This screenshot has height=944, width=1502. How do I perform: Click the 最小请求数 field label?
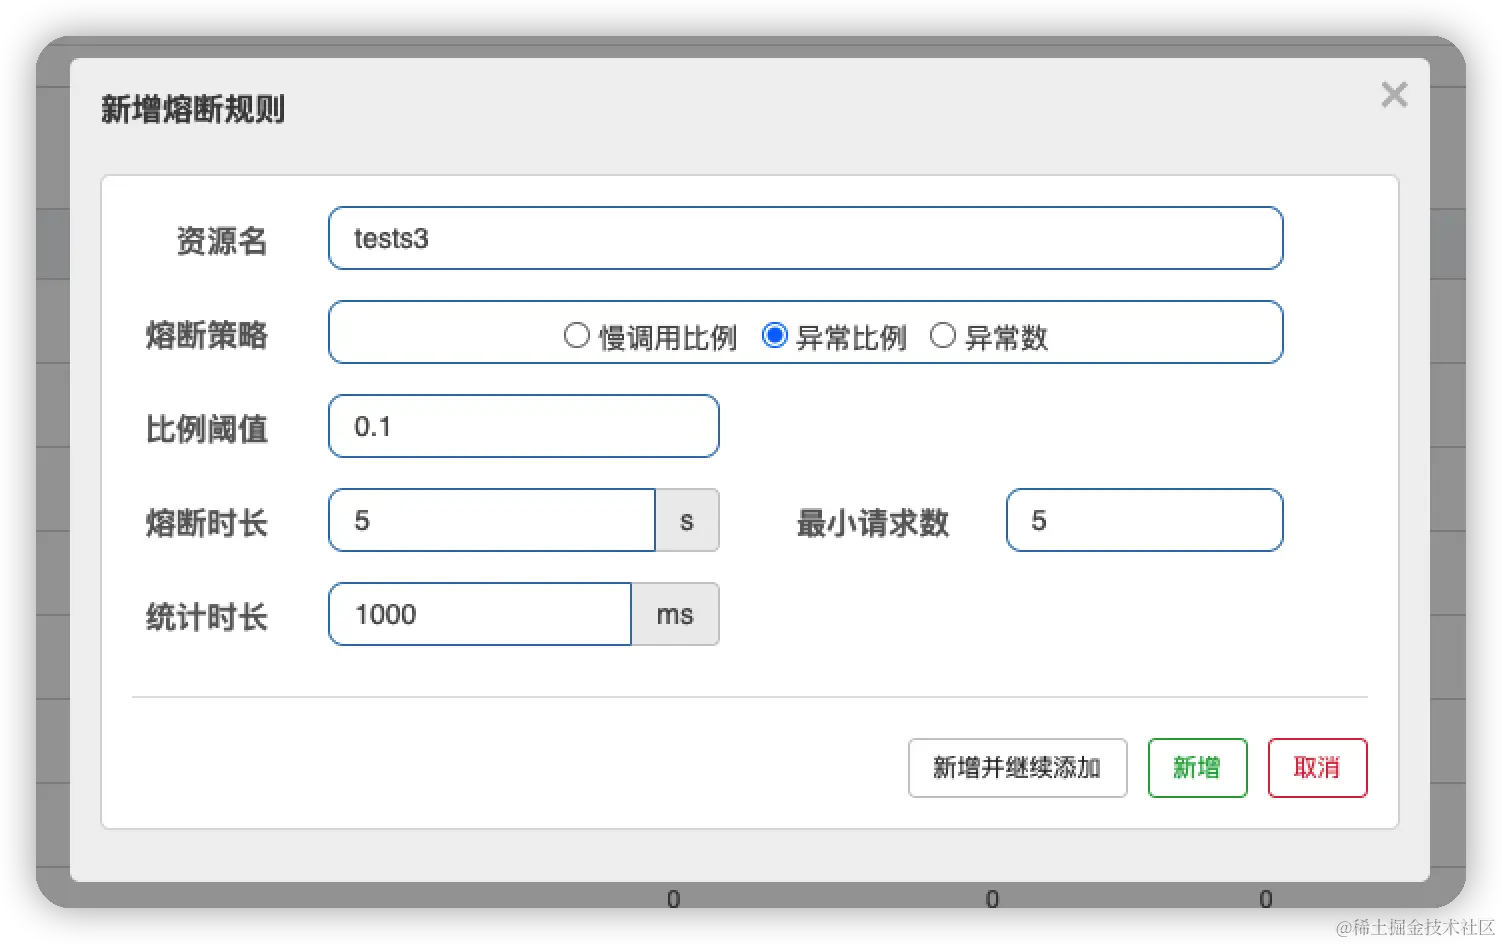pos(871,521)
